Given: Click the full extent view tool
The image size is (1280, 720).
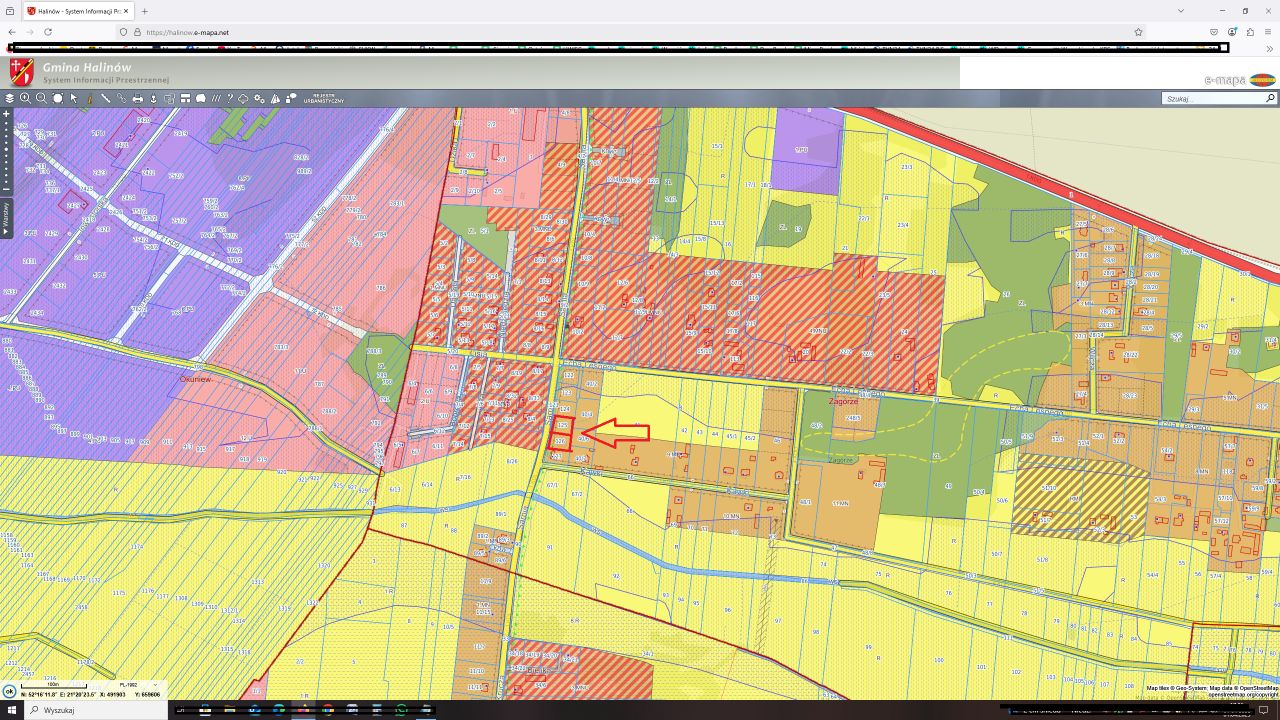Looking at the screenshot, I should click(58, 99).
